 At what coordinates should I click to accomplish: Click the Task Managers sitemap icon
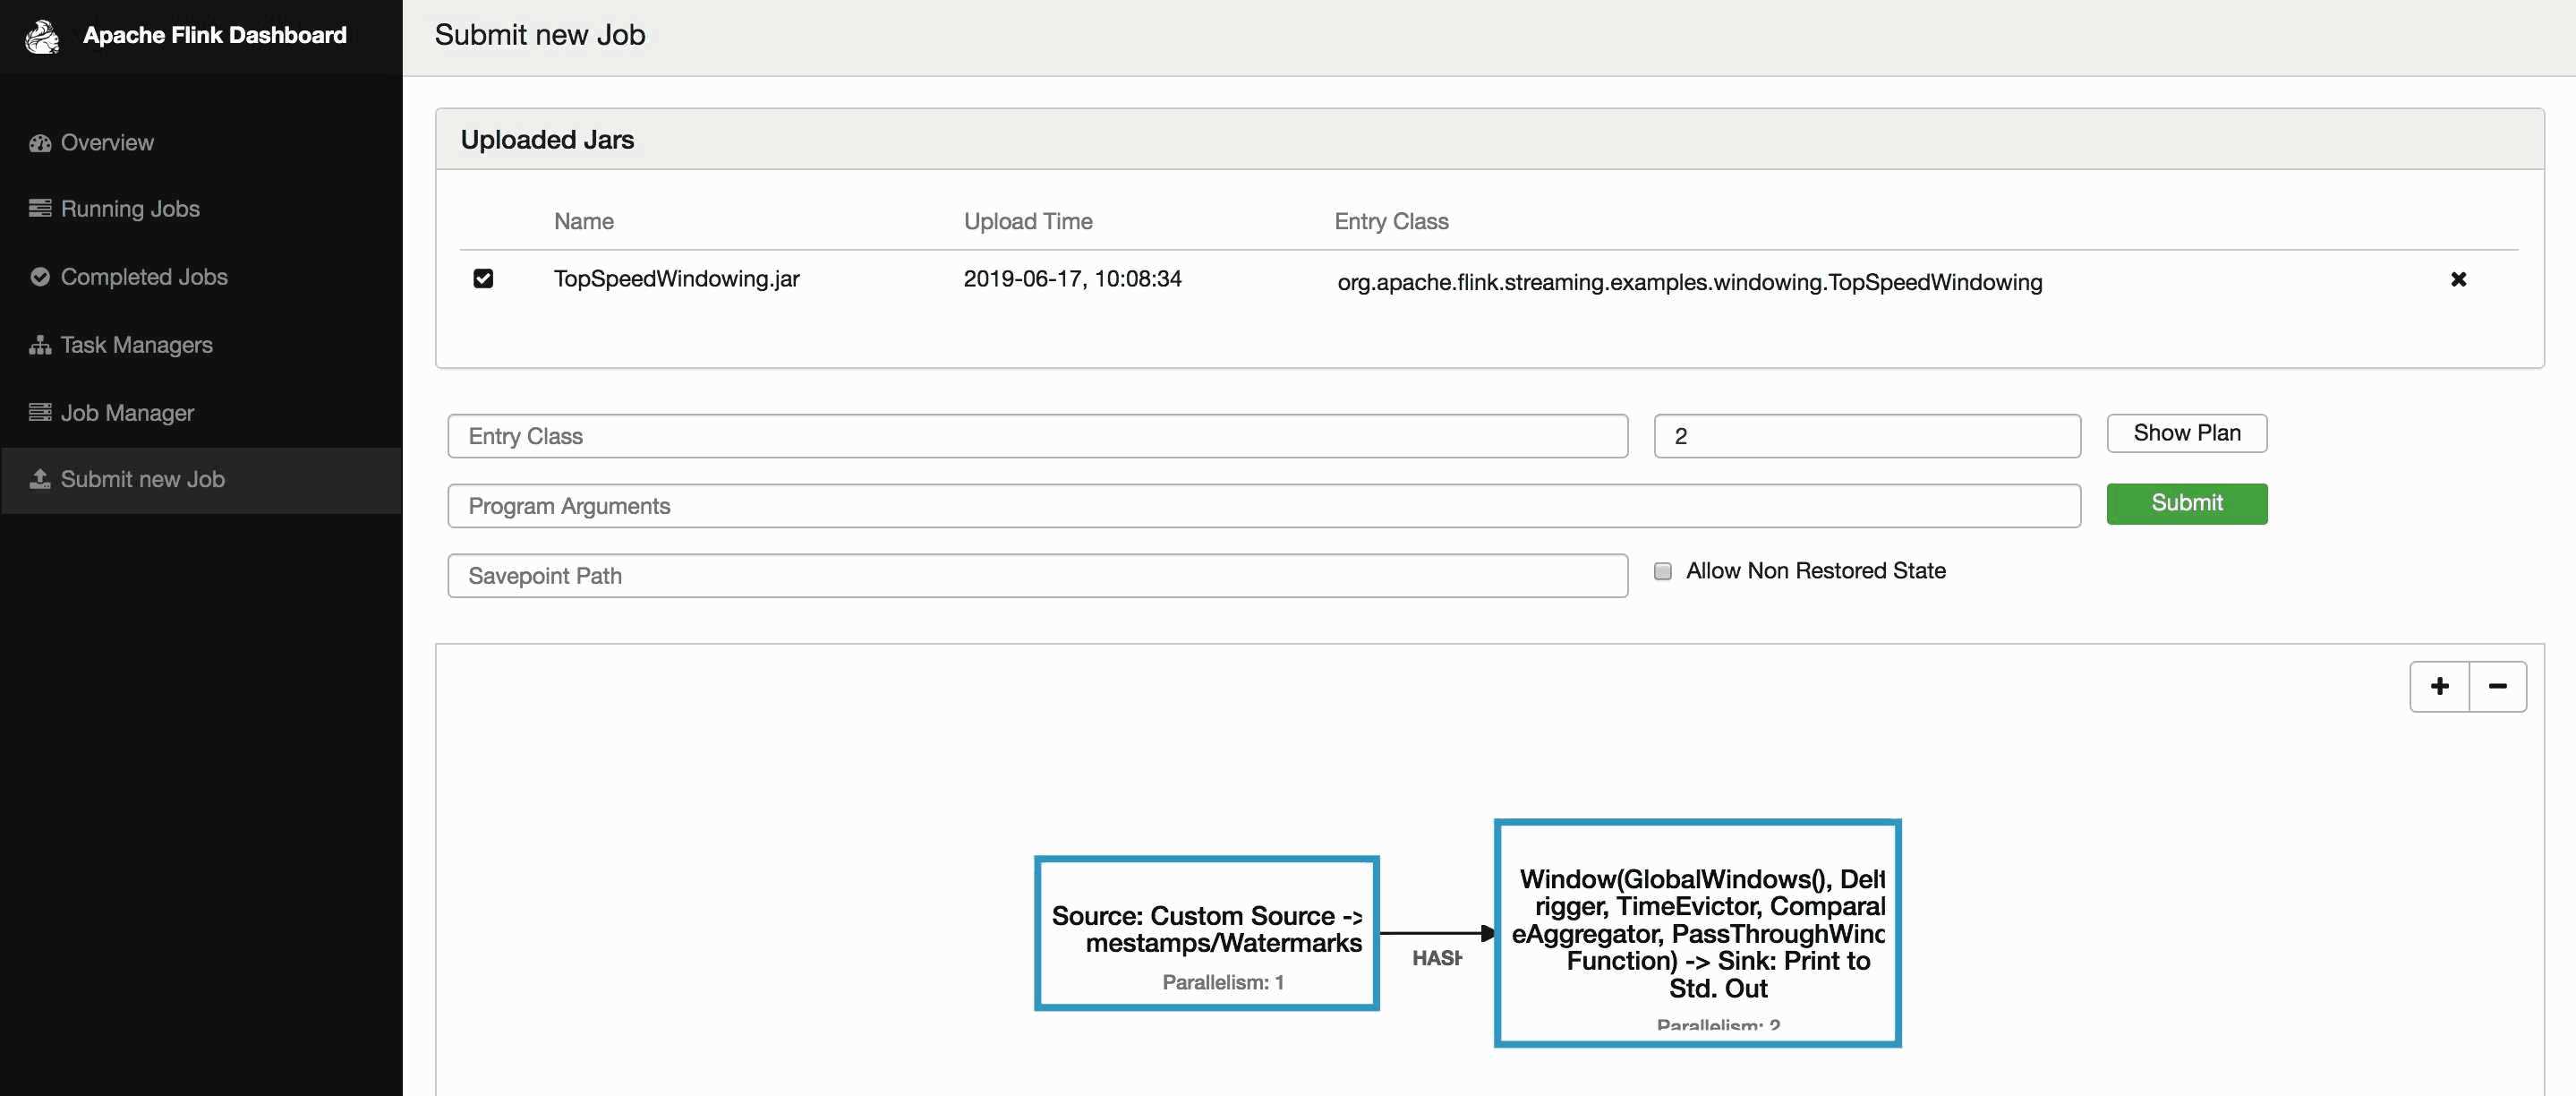coord(40,345)
